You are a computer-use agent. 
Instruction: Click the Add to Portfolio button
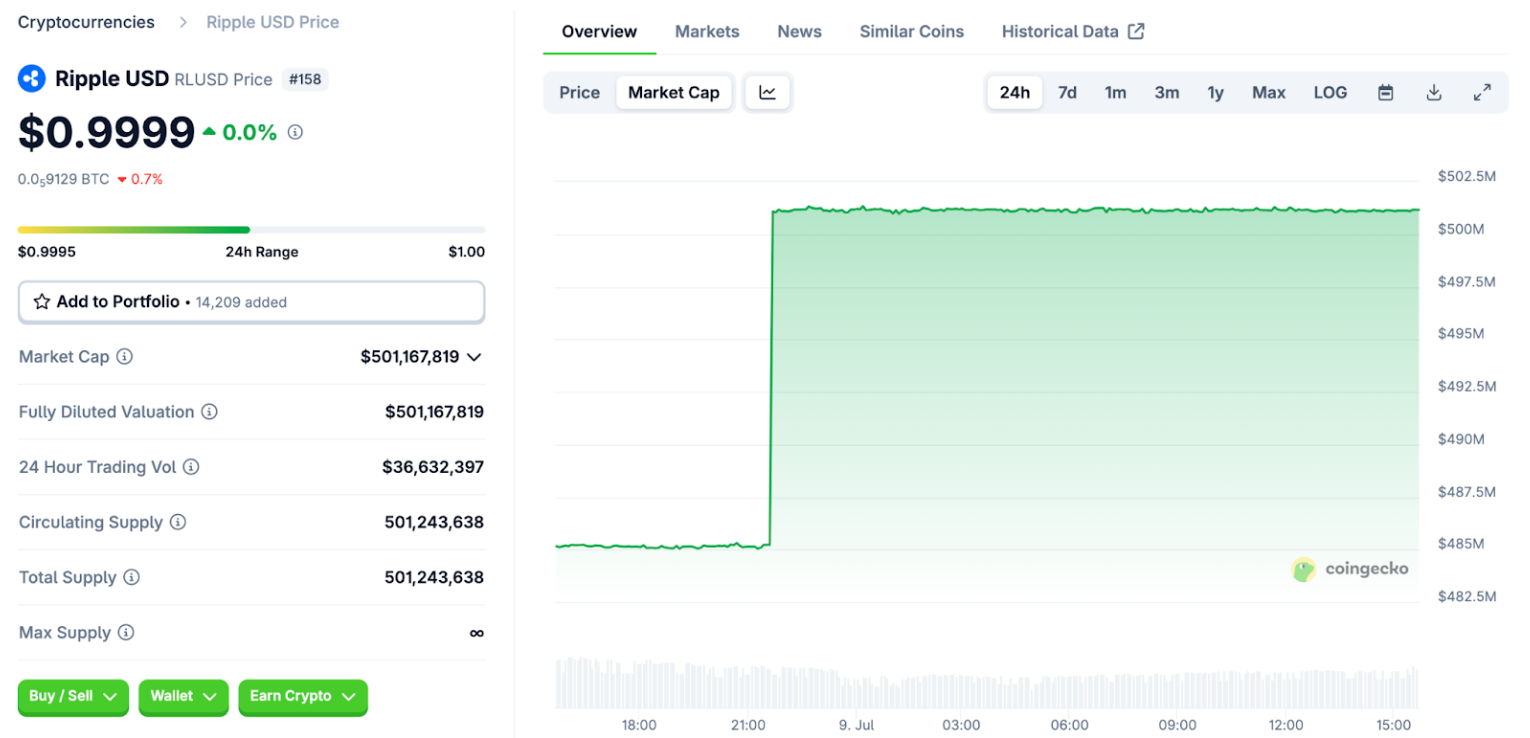252,302
